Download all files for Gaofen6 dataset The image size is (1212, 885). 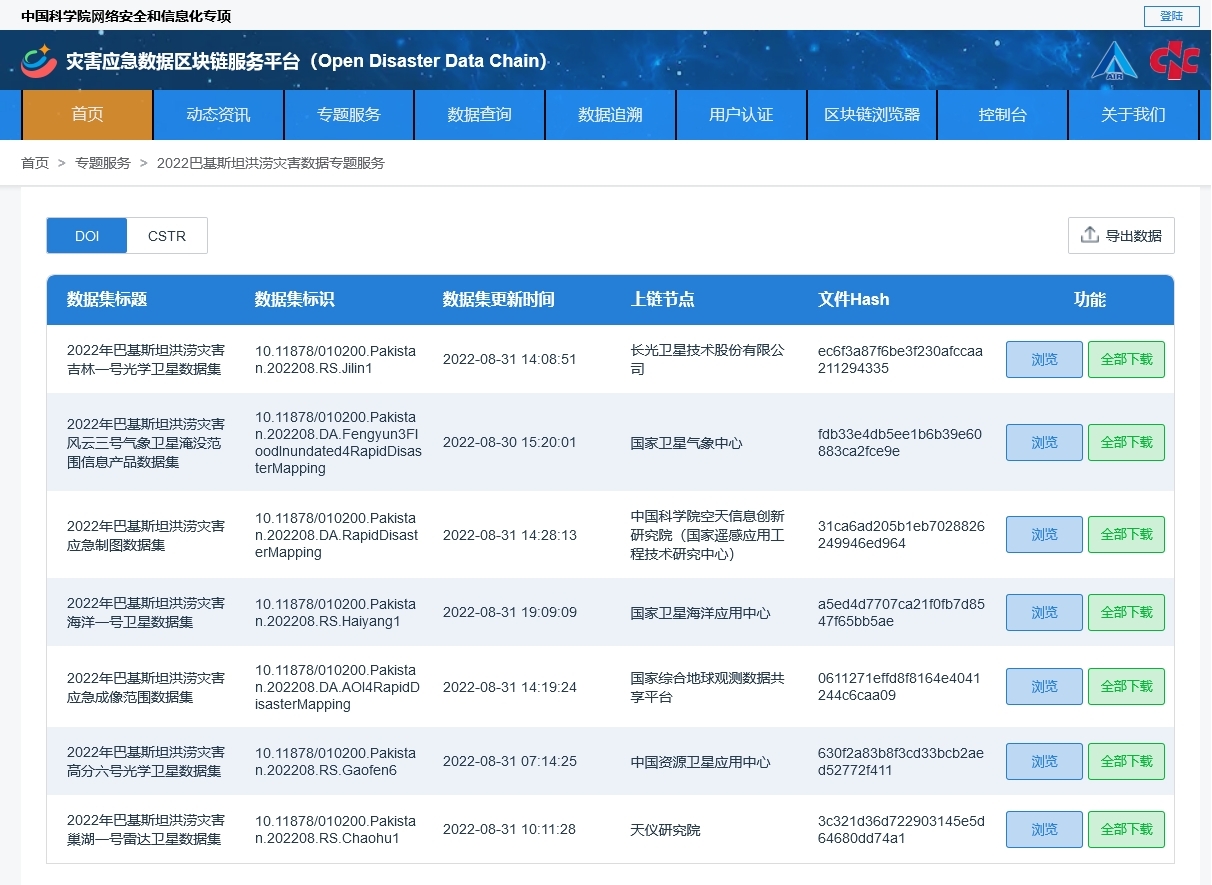(1126, 761)
